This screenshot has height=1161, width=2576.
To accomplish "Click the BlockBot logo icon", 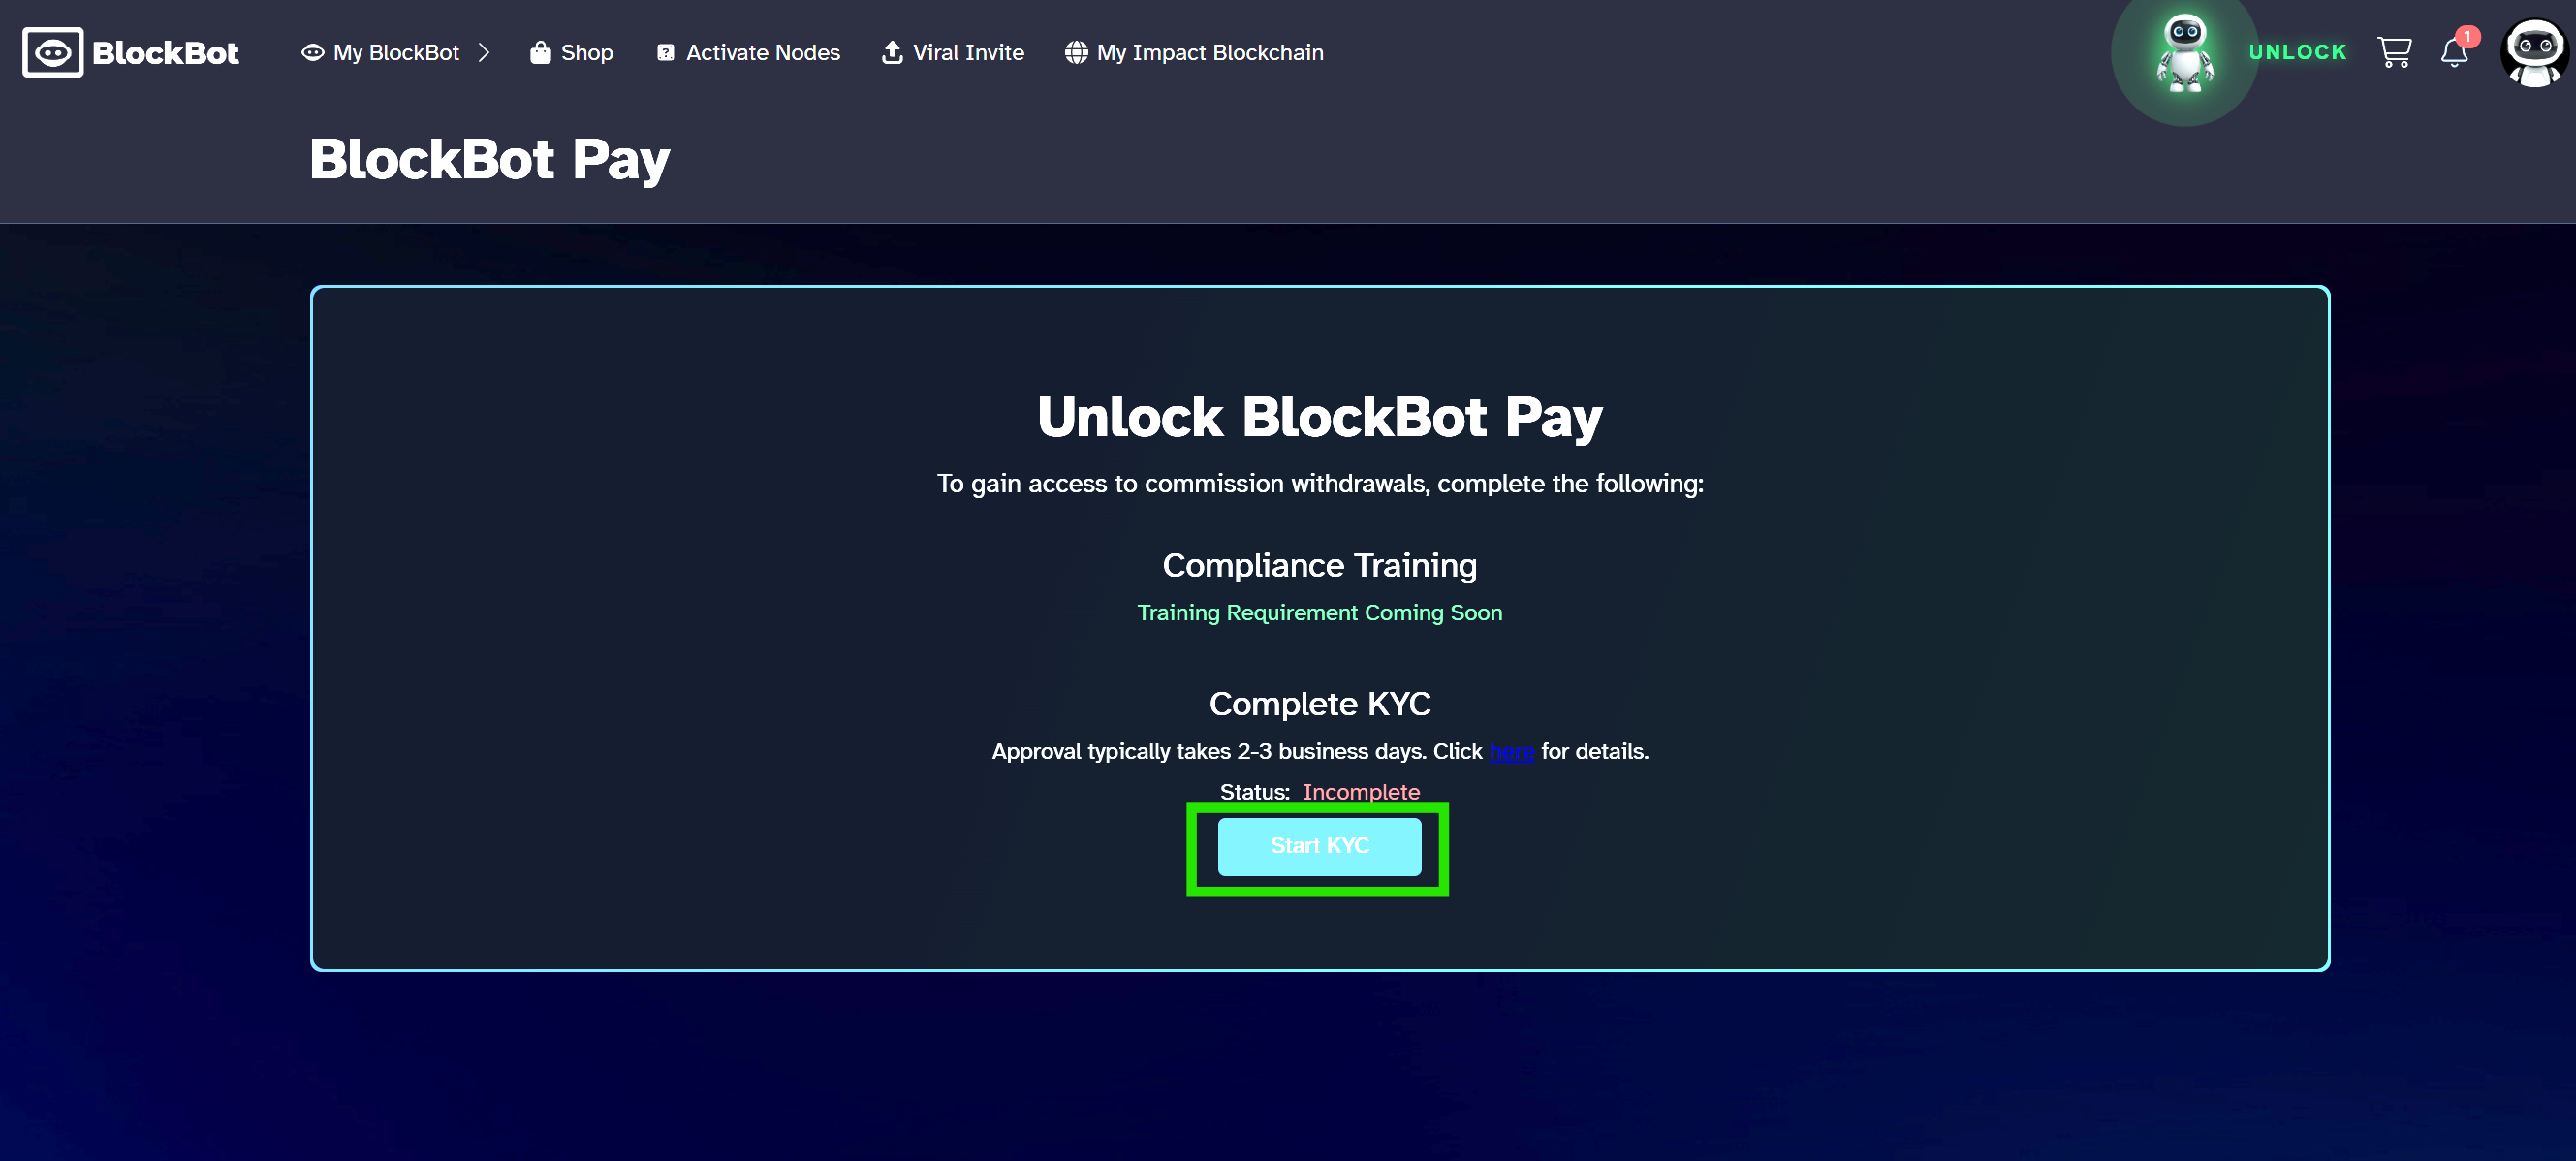I will pos(52,52).
